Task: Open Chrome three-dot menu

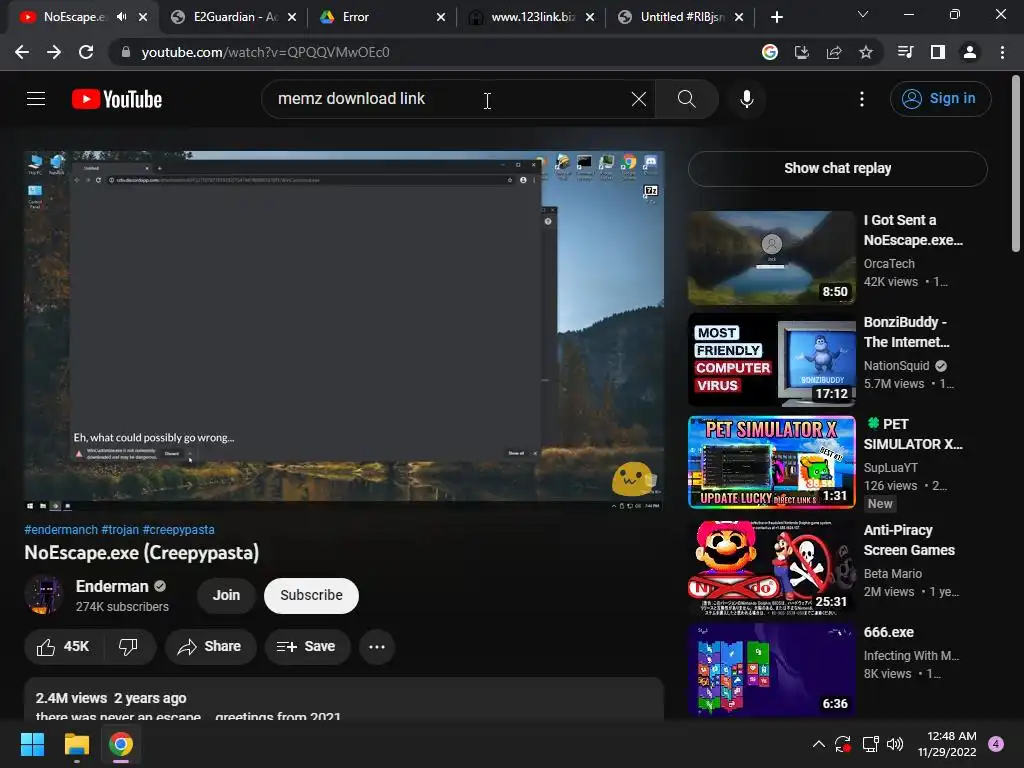Action: (x=1002, y=52)
